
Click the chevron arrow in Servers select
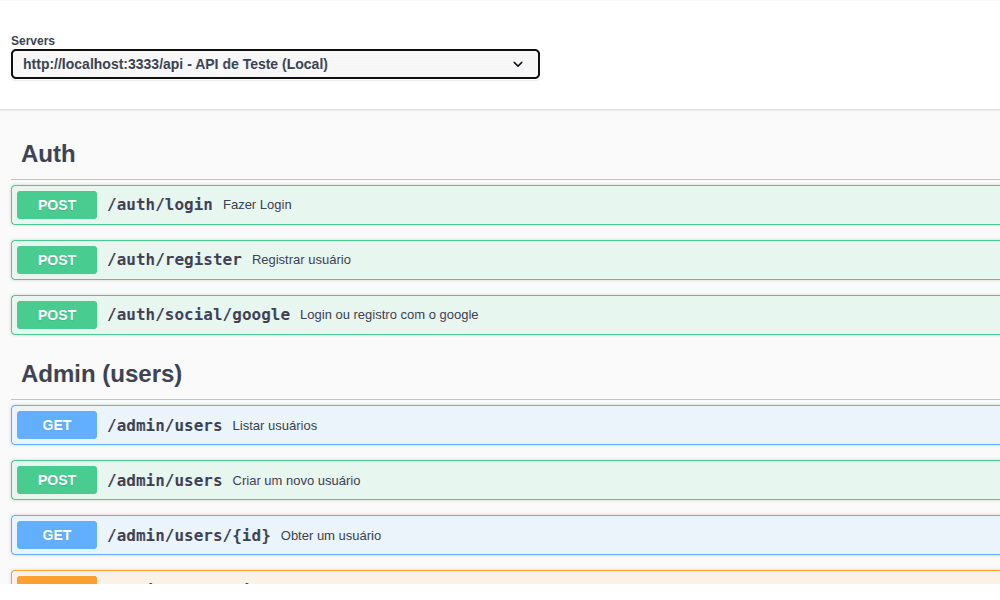pos(518,64)
